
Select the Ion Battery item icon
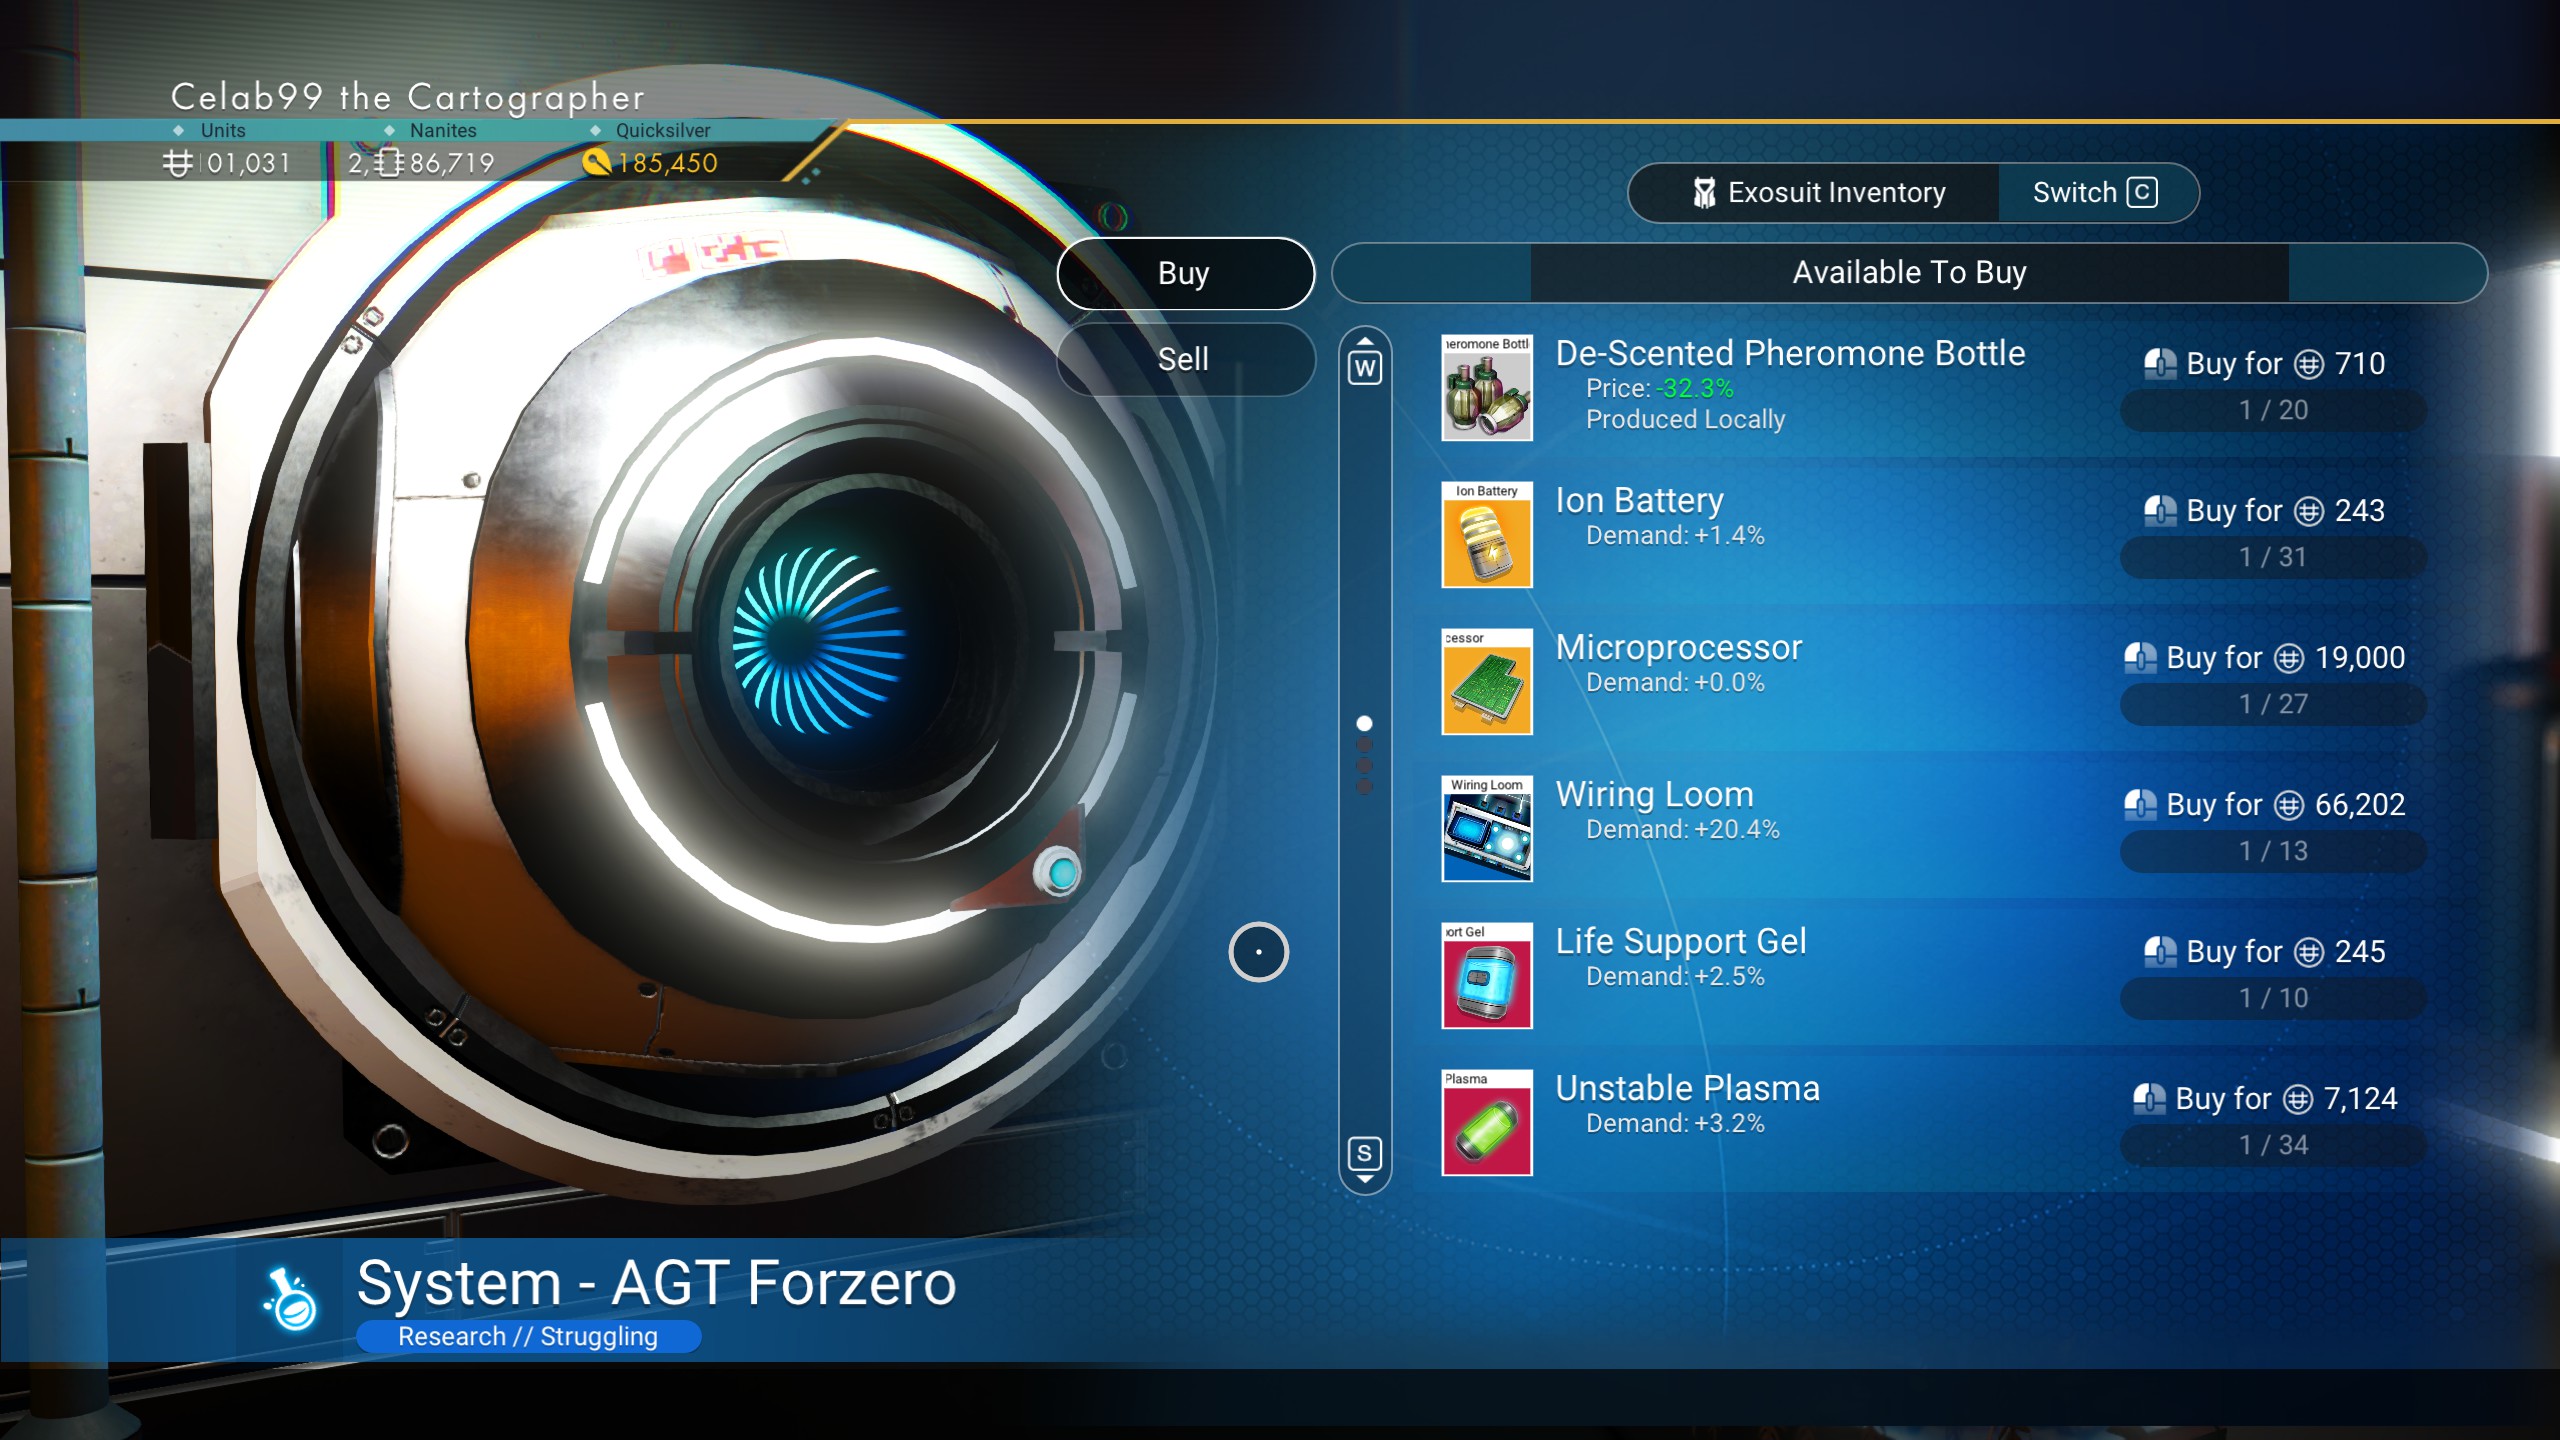click(1486, 535)
